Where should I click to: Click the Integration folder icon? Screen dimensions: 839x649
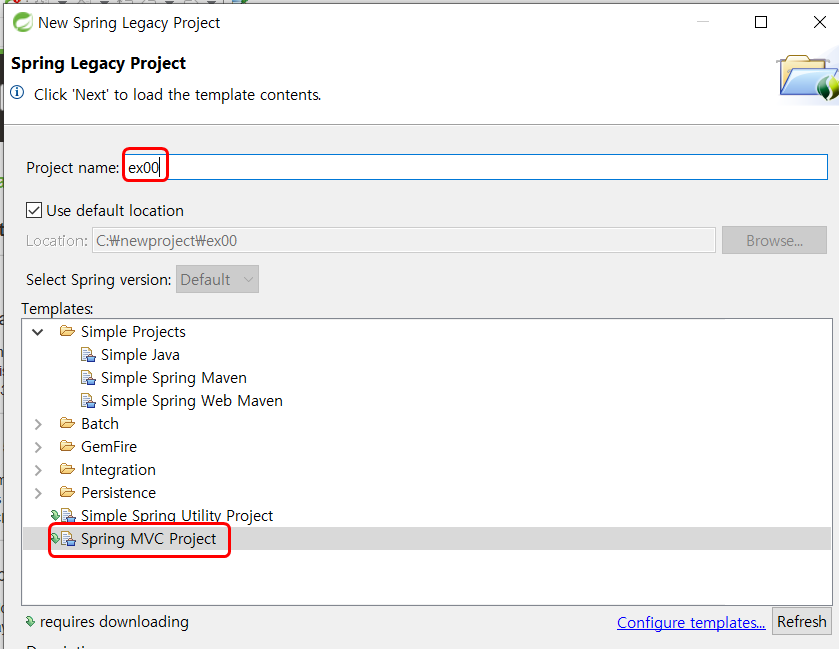point(67,469)
